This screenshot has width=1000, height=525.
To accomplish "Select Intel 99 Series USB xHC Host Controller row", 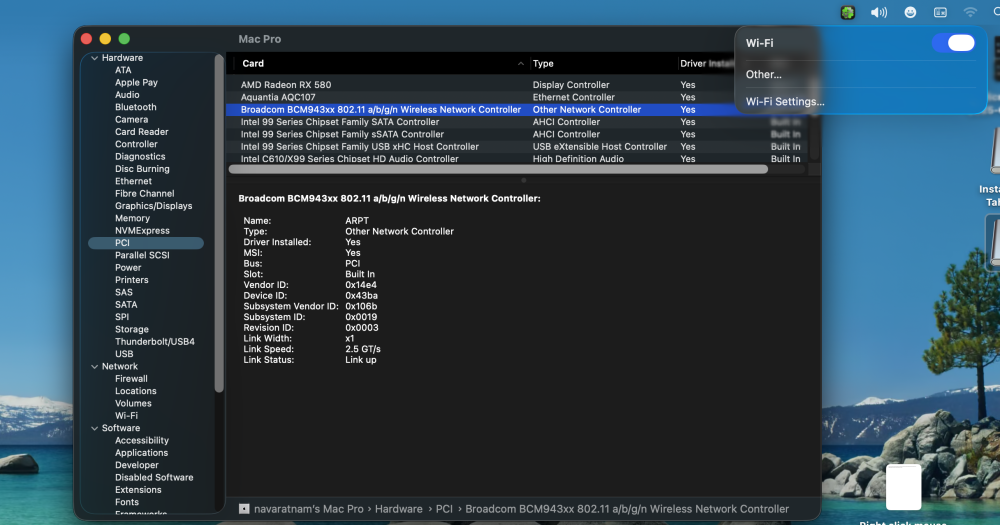I will 518,147.
